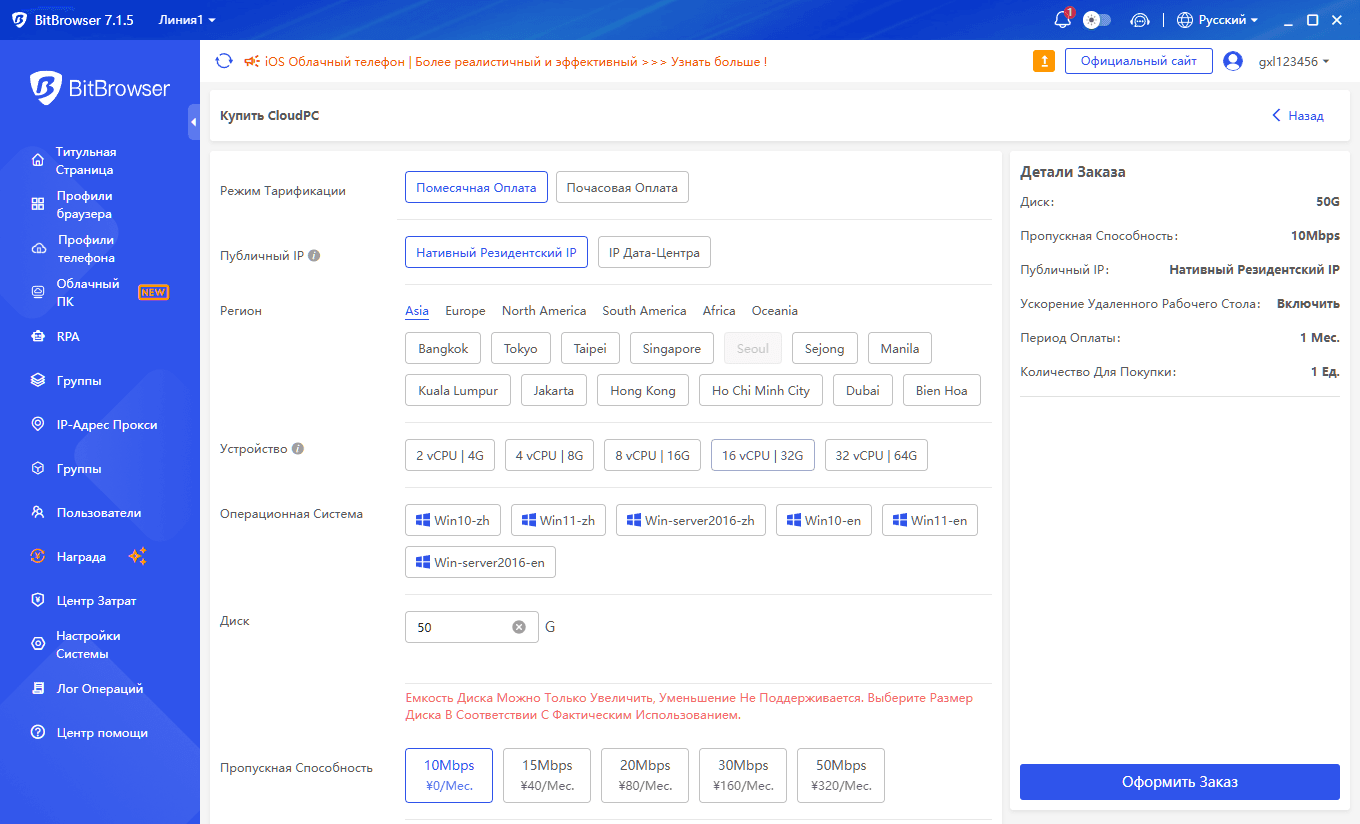Click the iOS Облачный телефон announcement link

[x=516, y=61]
